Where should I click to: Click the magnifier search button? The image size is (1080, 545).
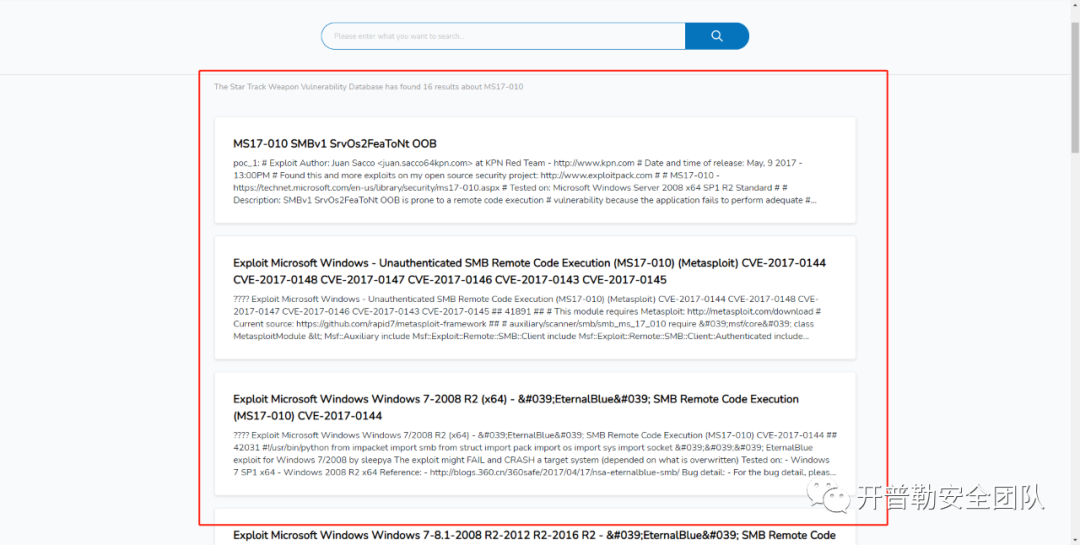[716, 36]
